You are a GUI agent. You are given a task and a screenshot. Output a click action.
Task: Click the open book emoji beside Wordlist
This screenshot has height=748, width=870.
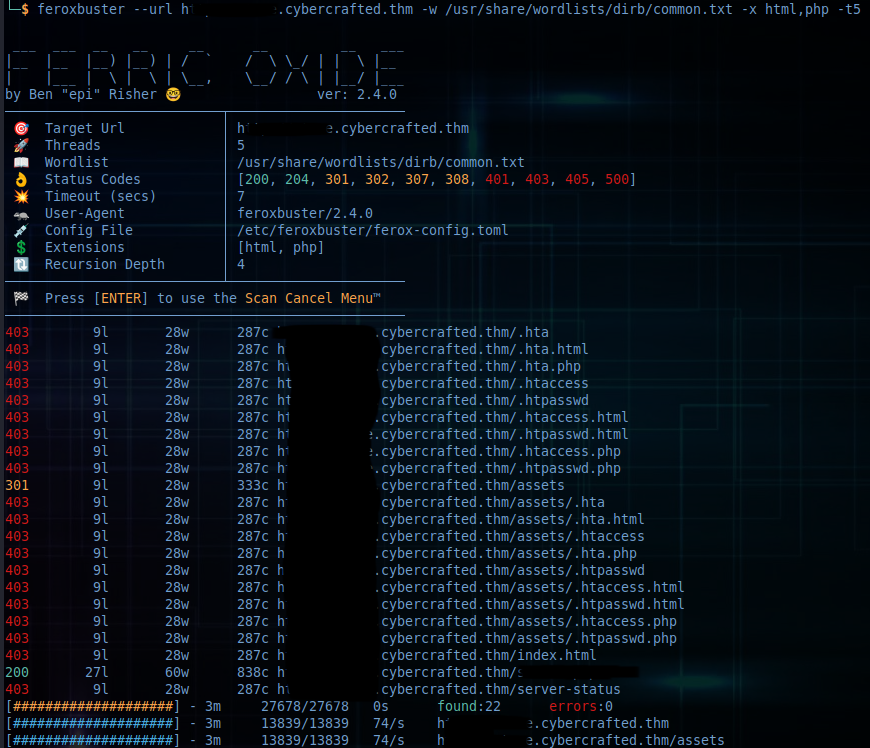[x=21, y=163]
